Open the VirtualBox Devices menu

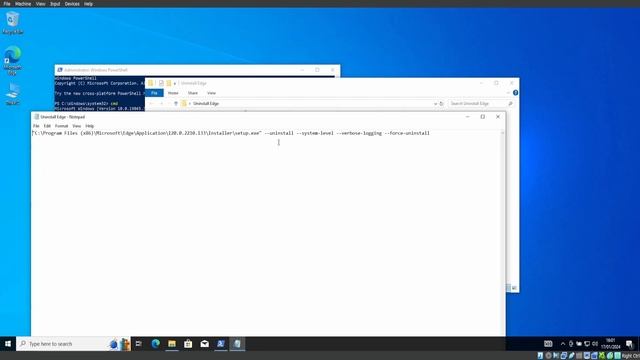pyautogui.click(x=72, y=4)
